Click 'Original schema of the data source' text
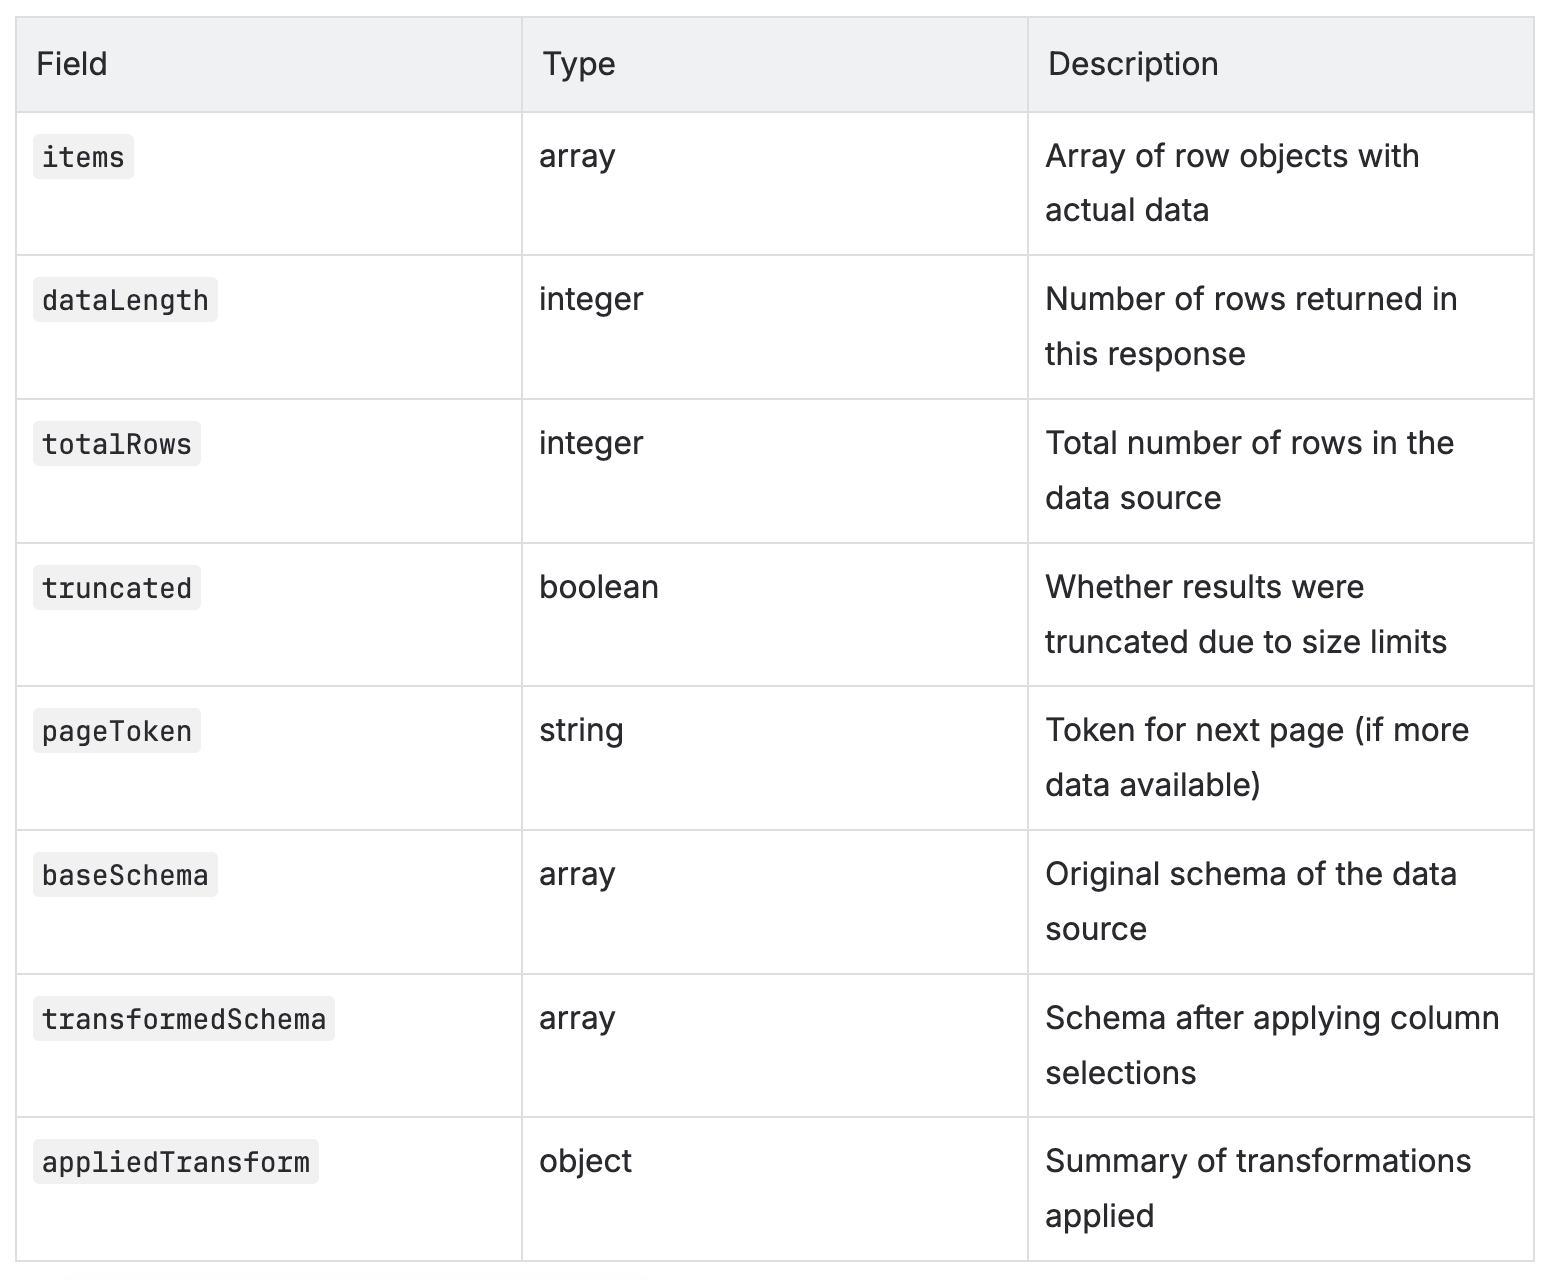 coord(1251,901)
